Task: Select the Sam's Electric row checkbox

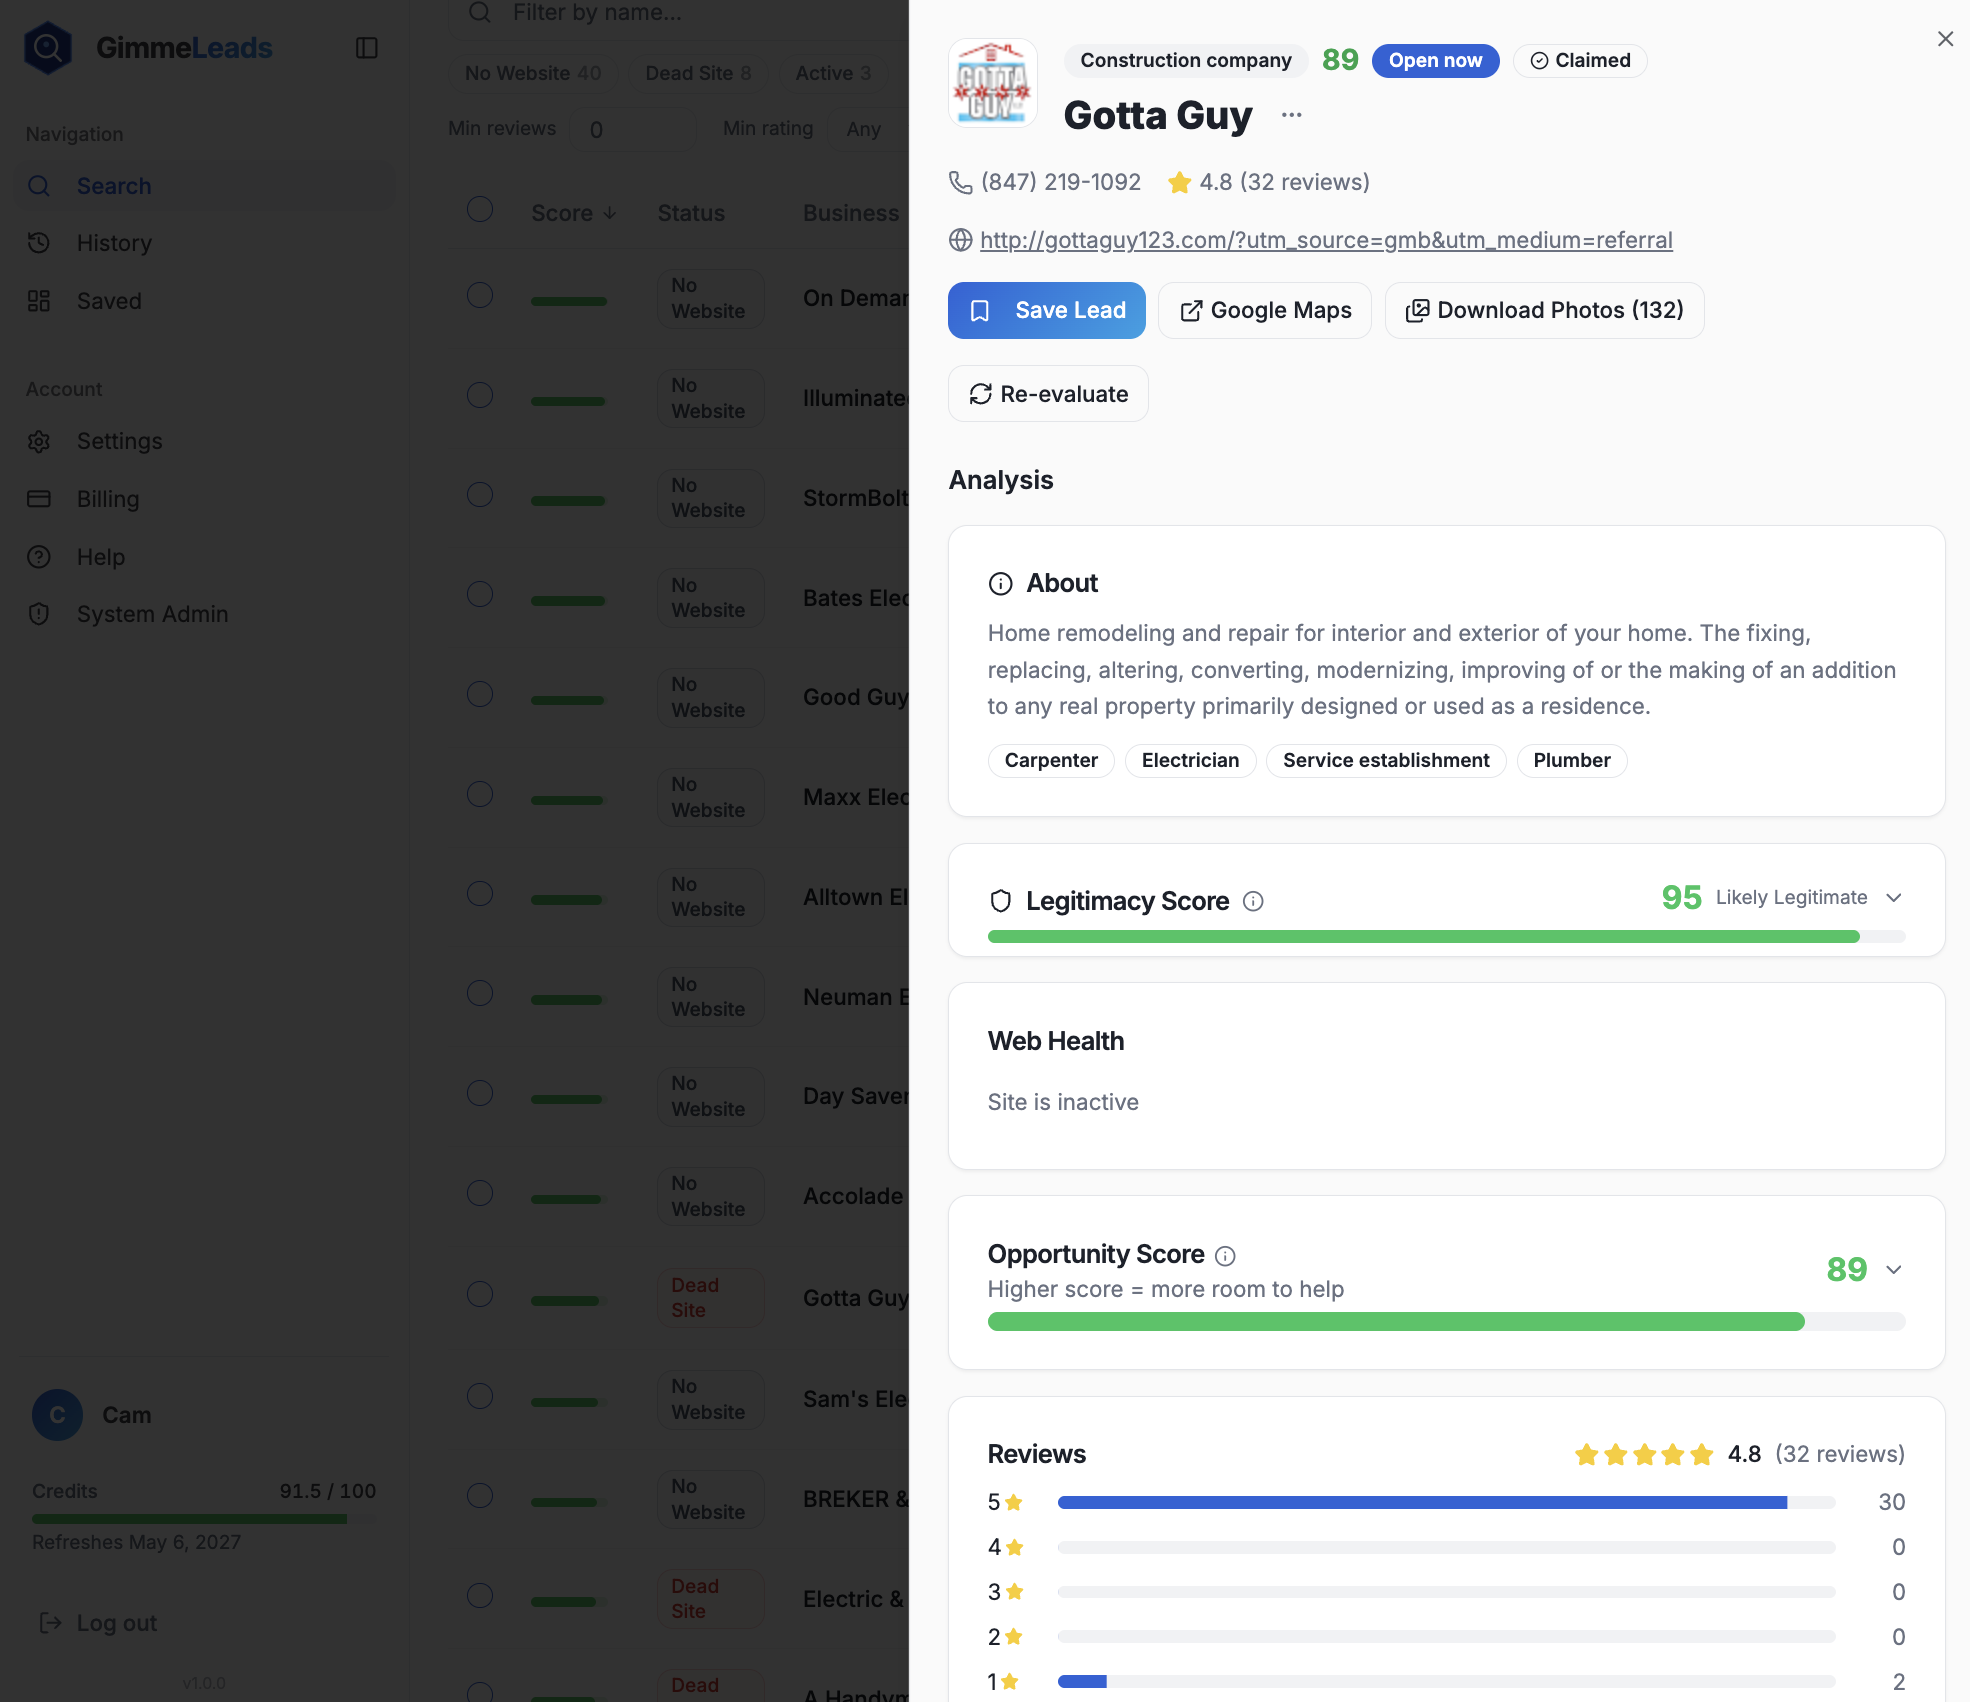Action: [480, 1396]
